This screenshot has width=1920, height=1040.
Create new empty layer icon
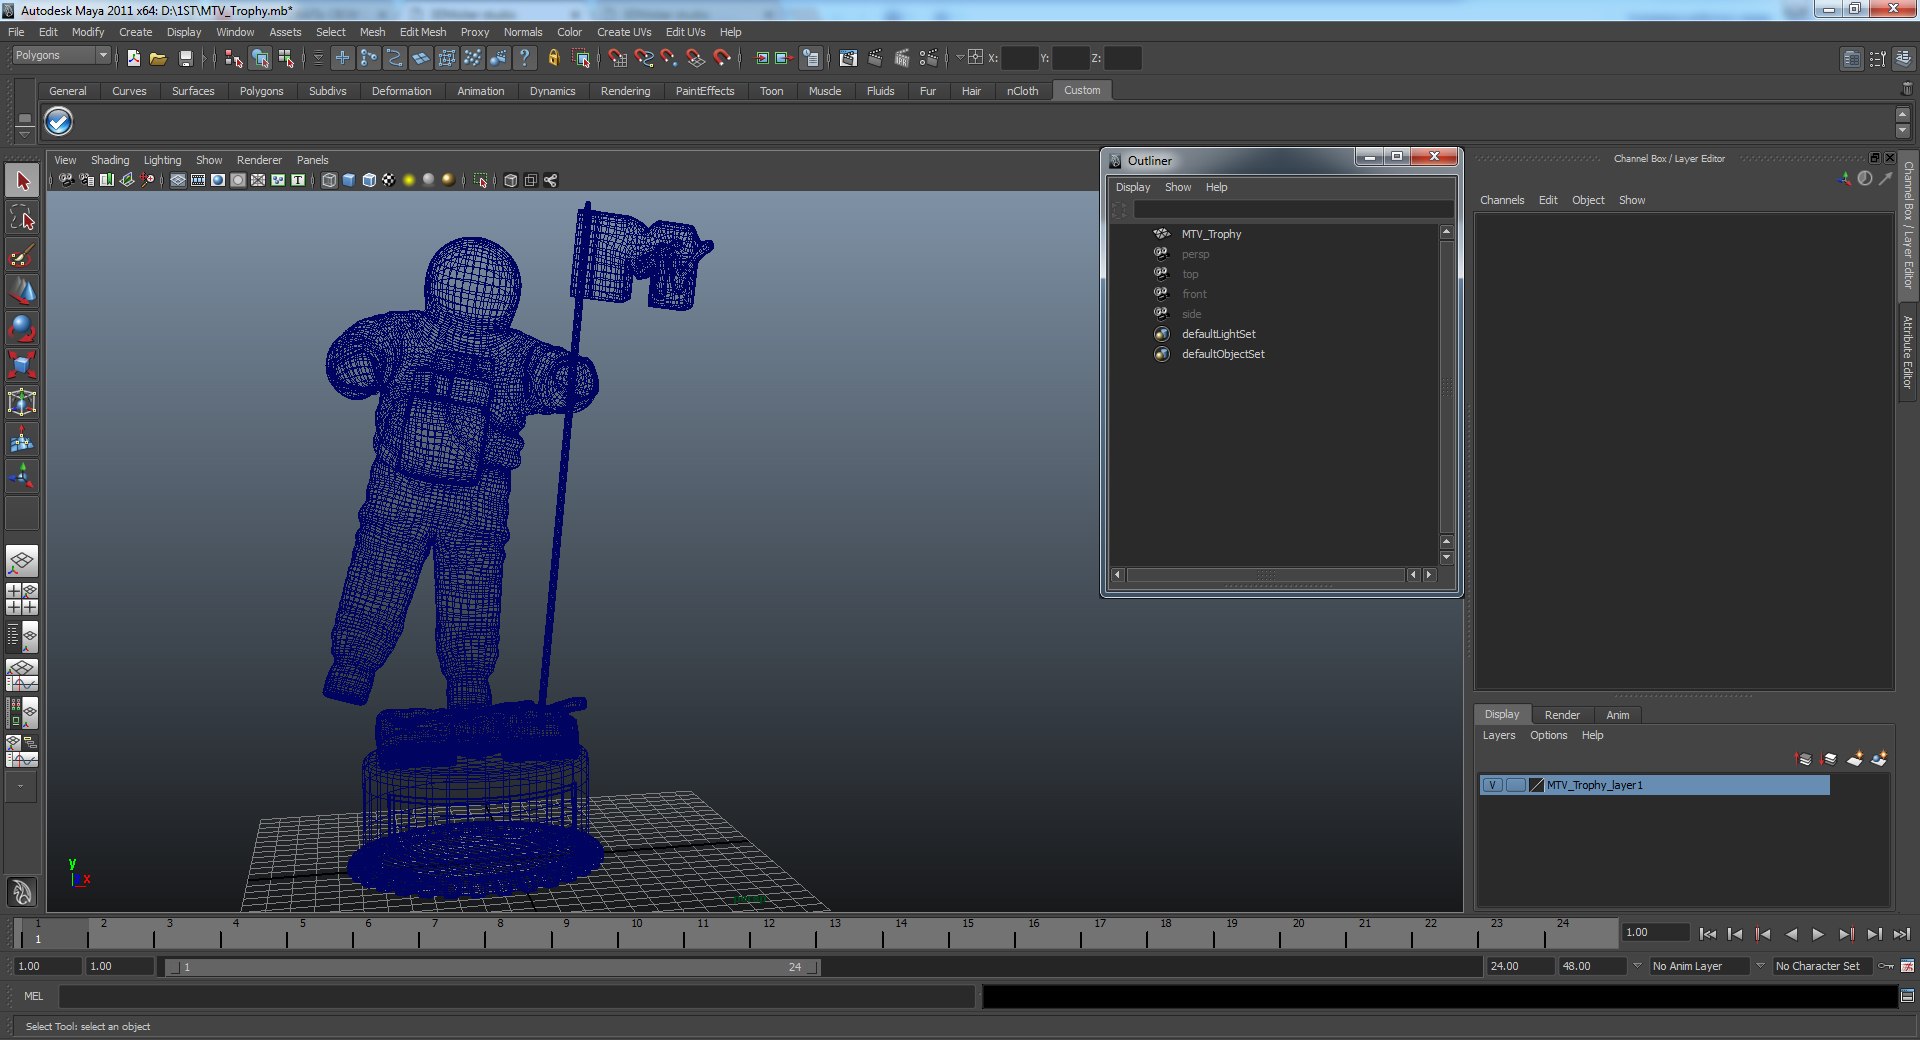tap(1855, 759)
